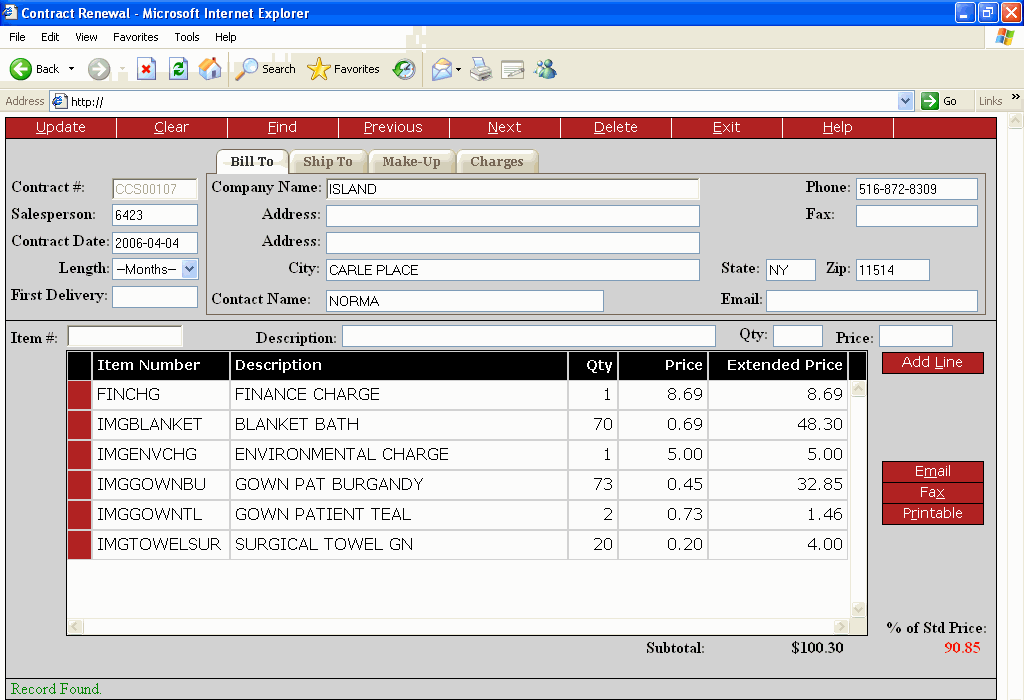Switch to the Charges tab
Viewport: 1024px width, 700px height.
[x=497, y=161]
